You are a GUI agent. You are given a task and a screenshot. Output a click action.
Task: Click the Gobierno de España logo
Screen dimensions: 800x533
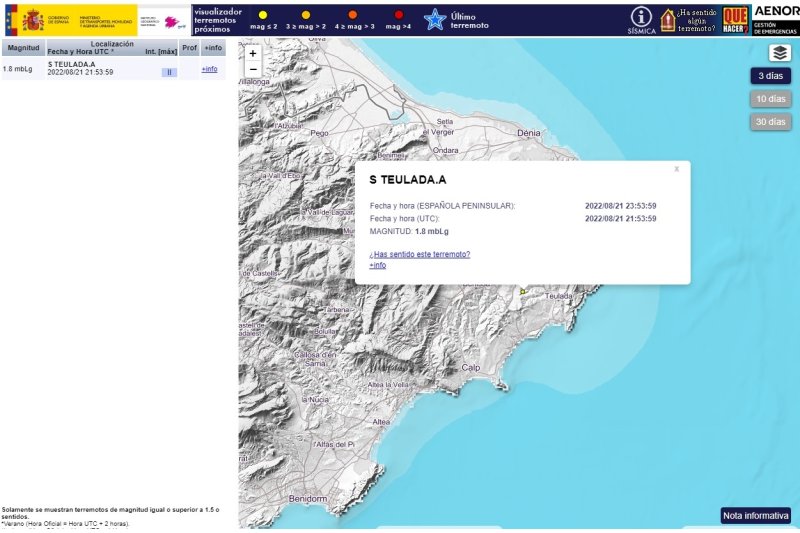[x=71, y=20]
